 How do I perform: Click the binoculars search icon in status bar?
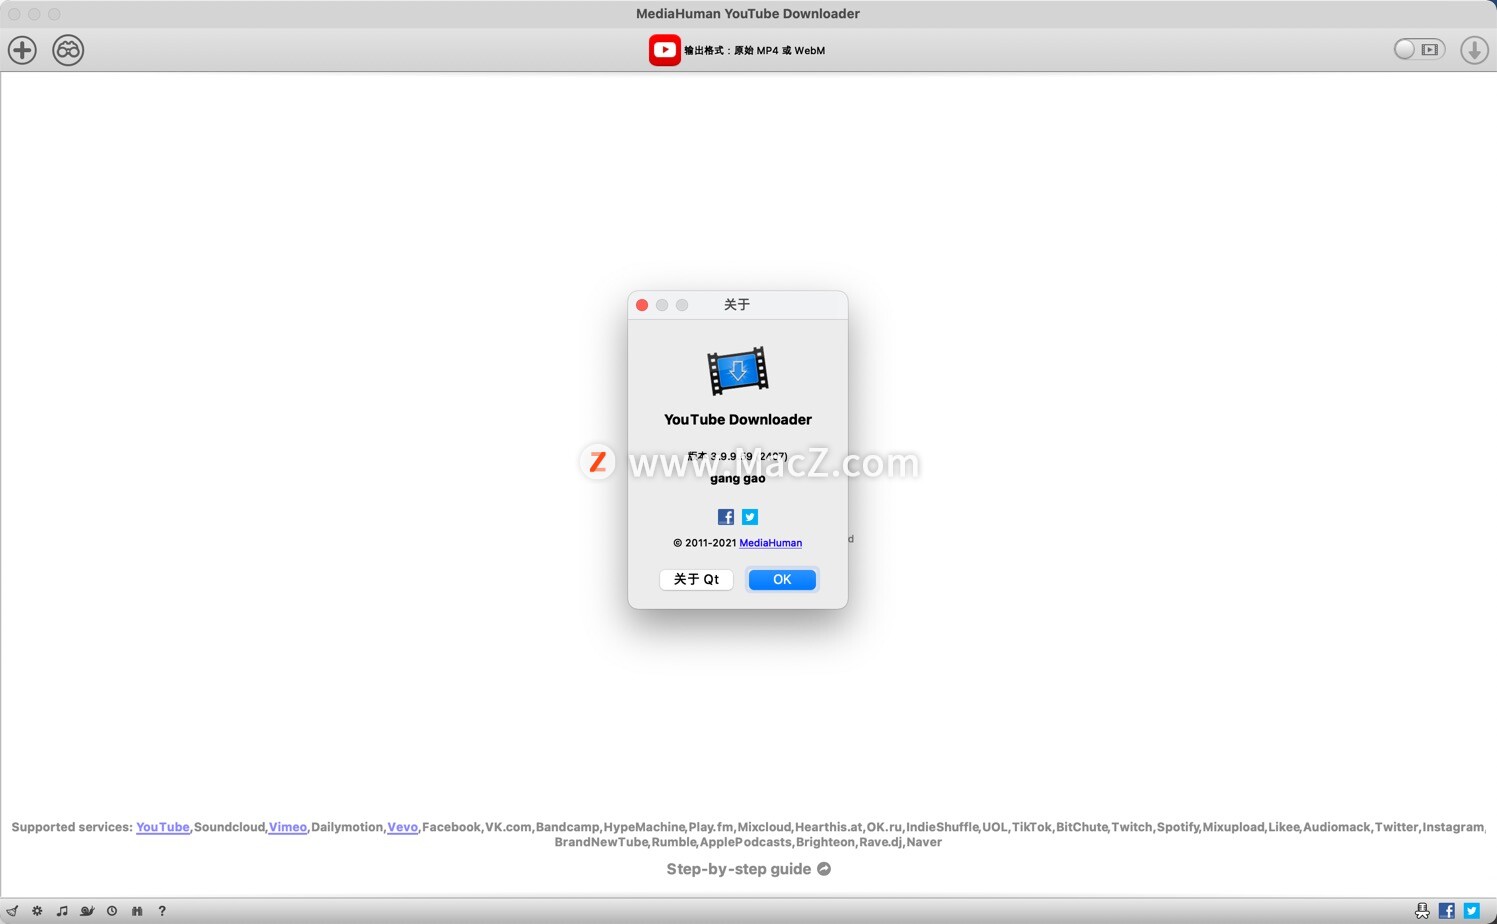point(137,911)
